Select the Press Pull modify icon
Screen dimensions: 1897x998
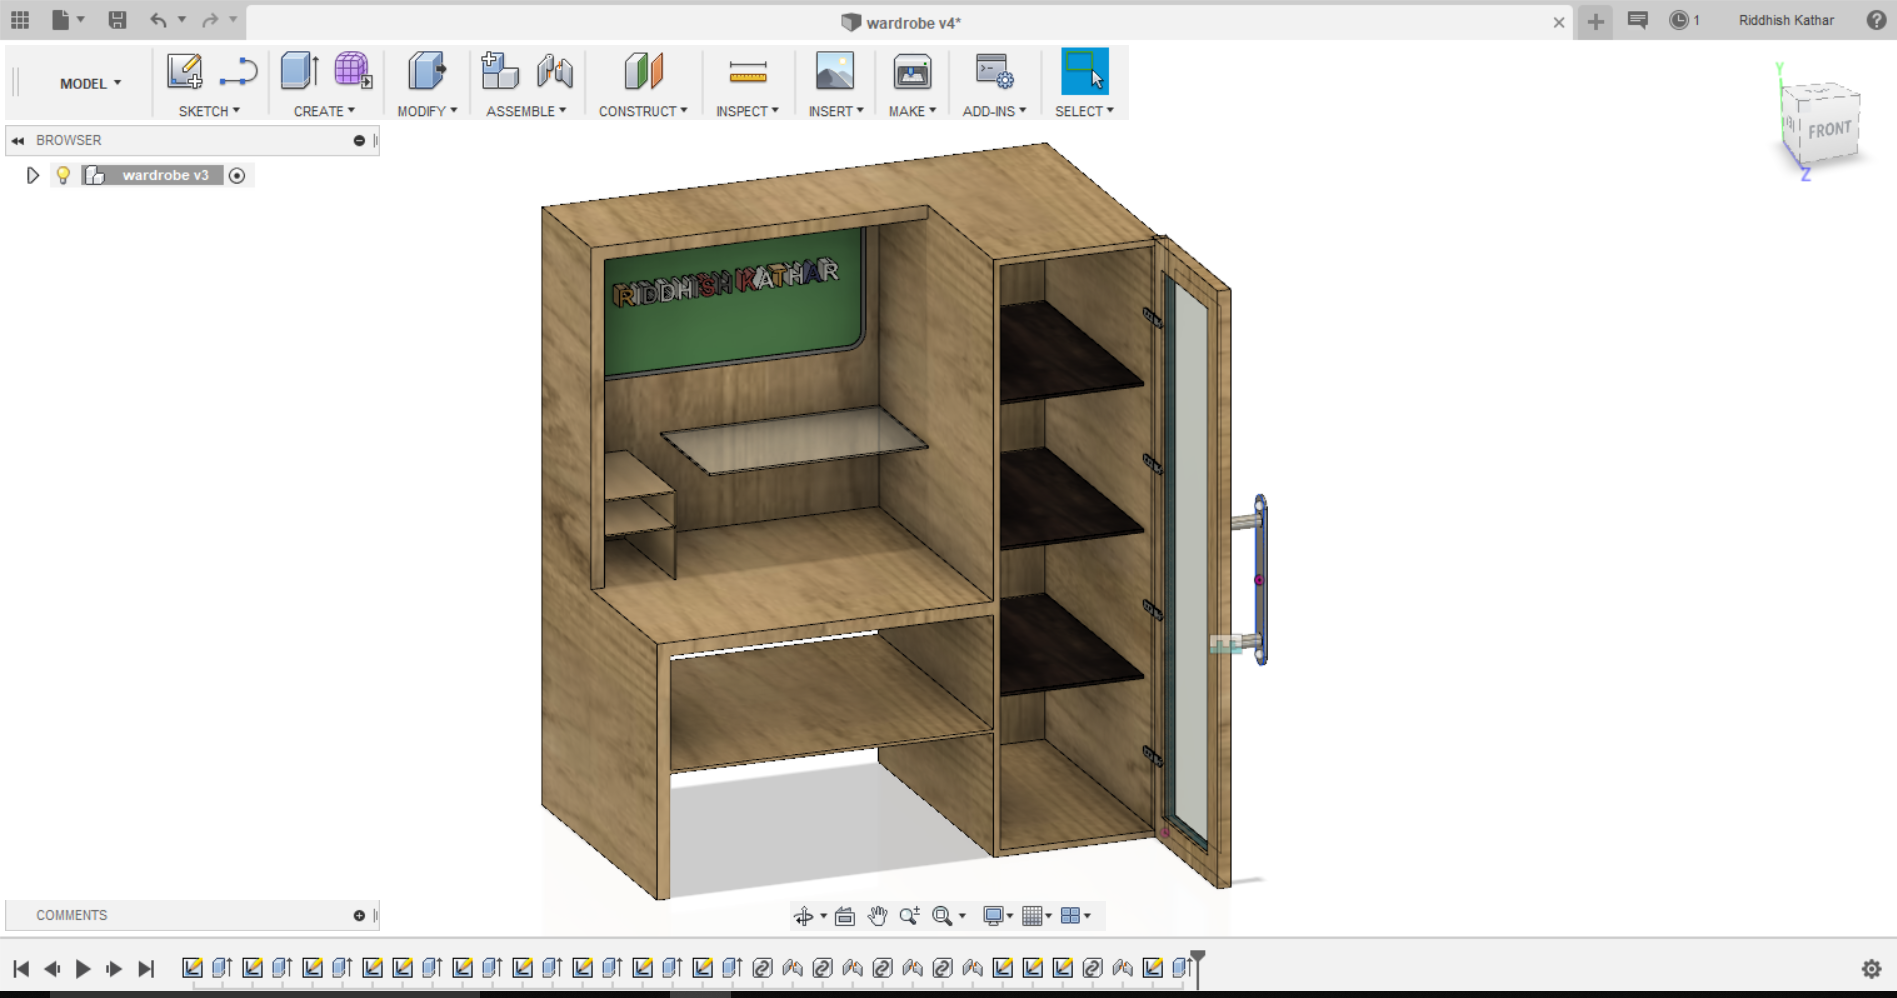click(427, 72)
